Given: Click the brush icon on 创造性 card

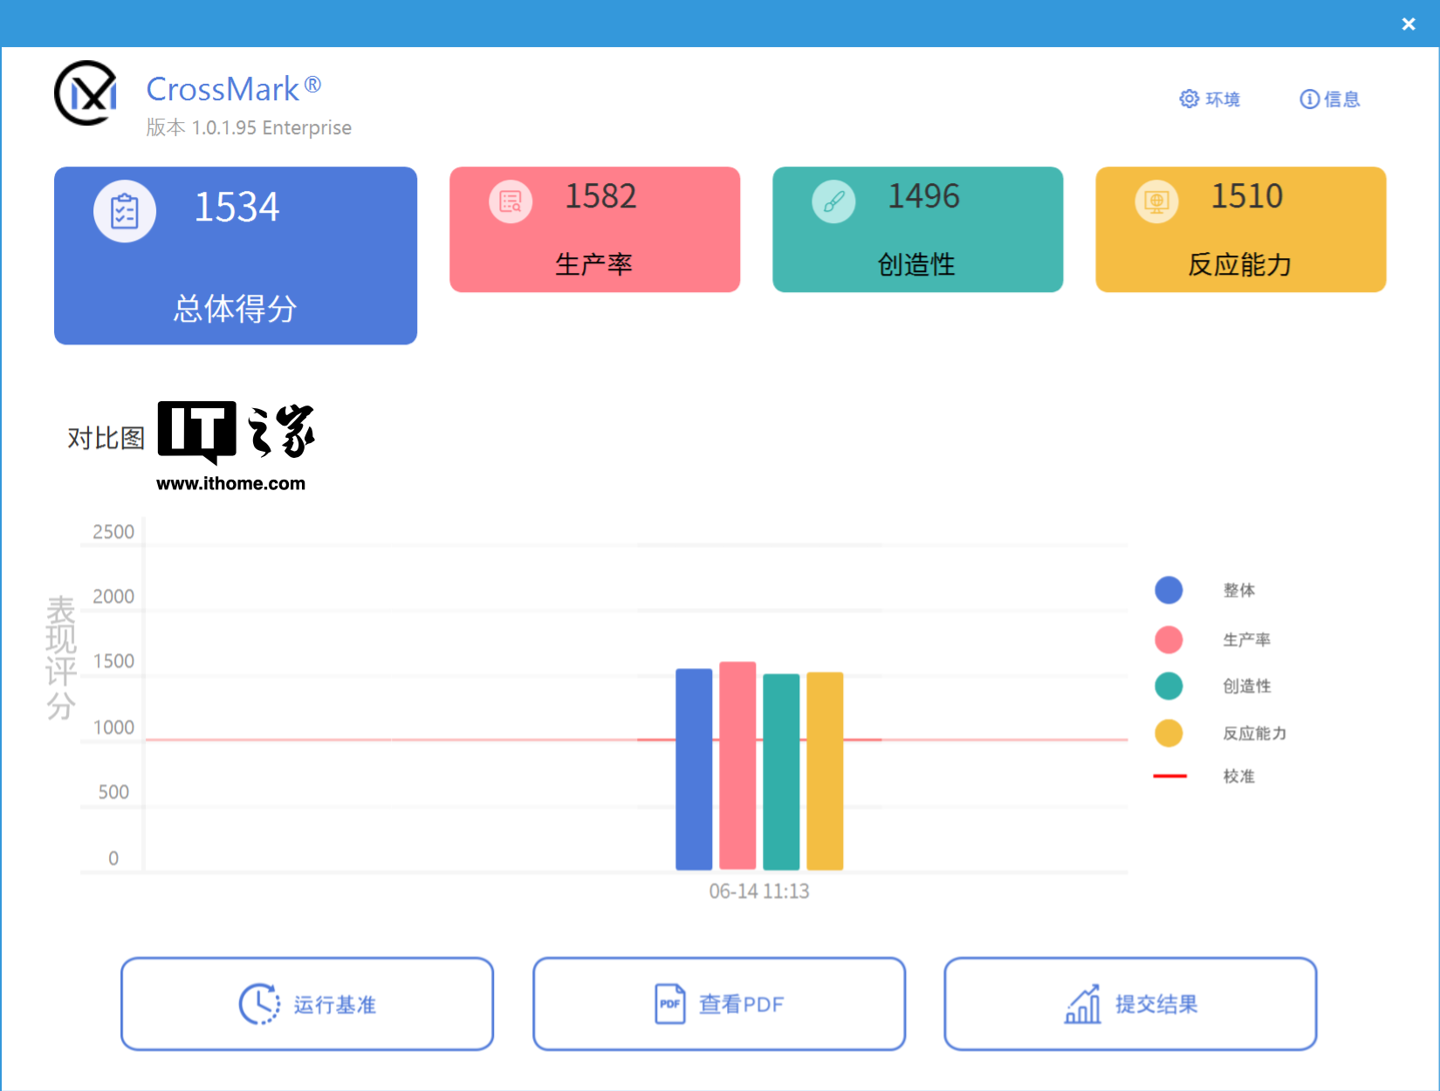Looking at the screenshot, I should pyautogui.click(x=834, y=202).
